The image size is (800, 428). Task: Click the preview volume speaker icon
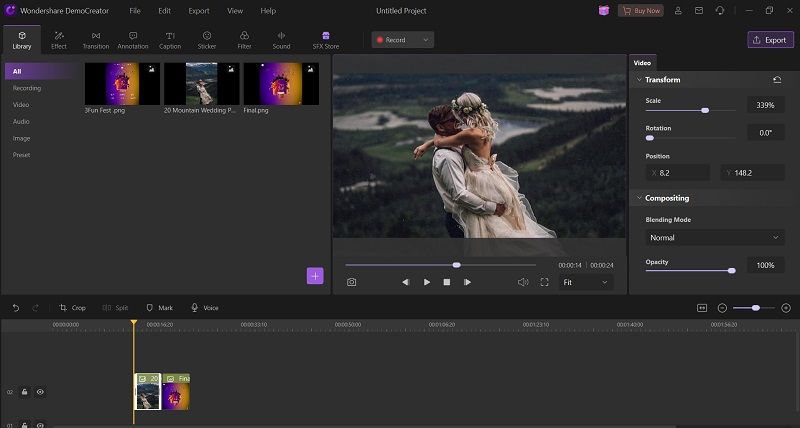pos(523,282)
